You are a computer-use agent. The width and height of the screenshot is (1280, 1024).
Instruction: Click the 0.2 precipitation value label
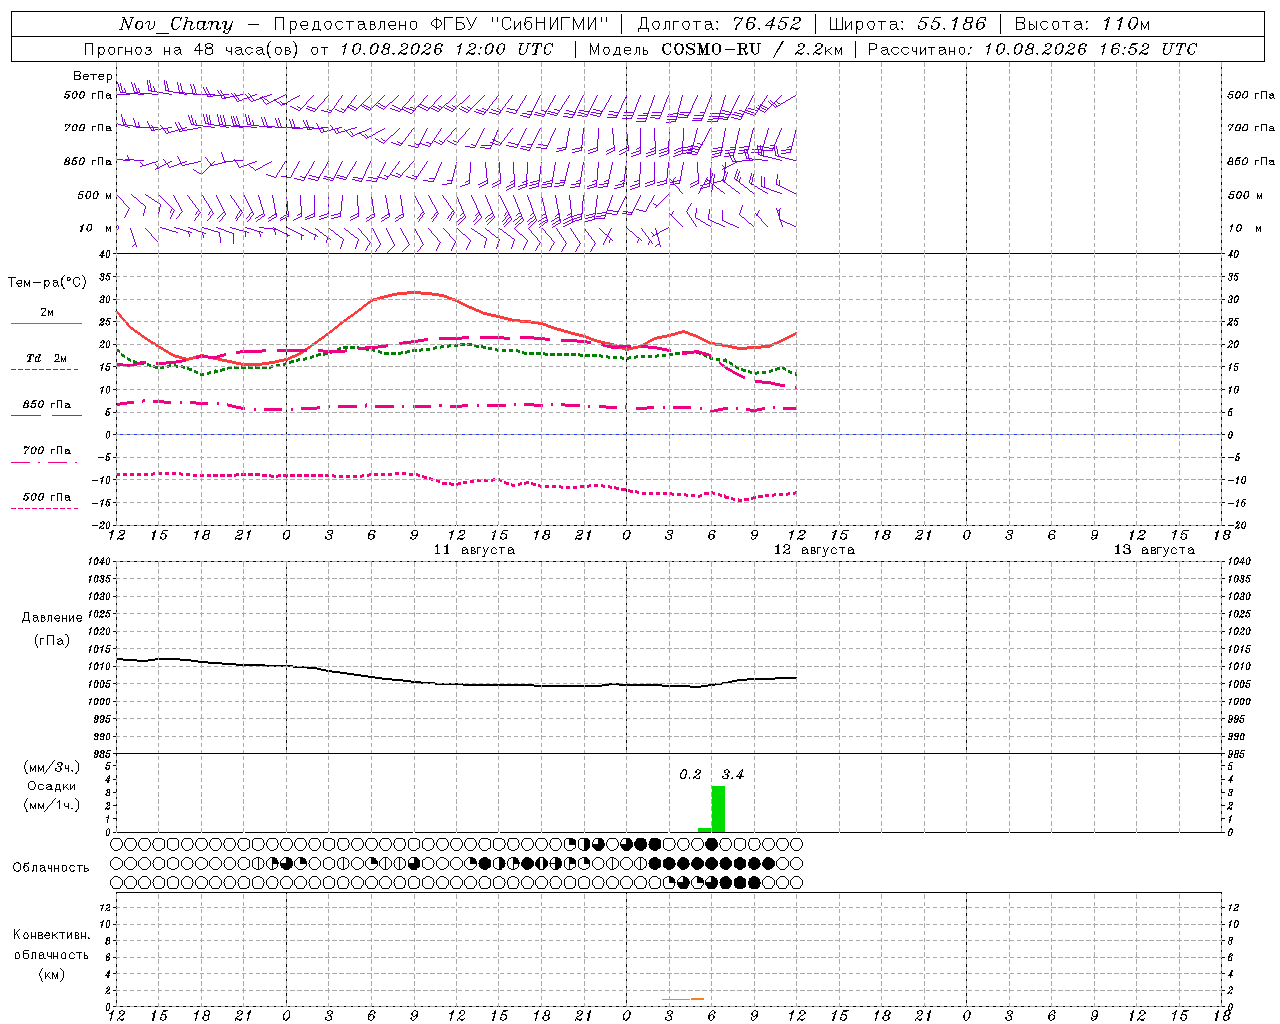(690, 775)
